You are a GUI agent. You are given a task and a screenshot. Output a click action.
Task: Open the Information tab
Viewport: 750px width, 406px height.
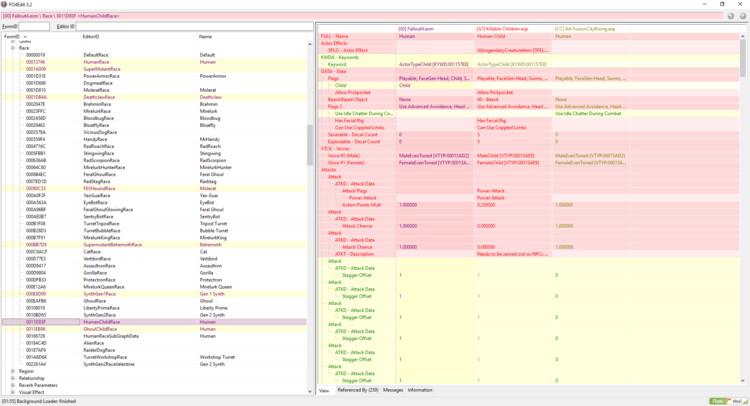click(x=420, y=390)
